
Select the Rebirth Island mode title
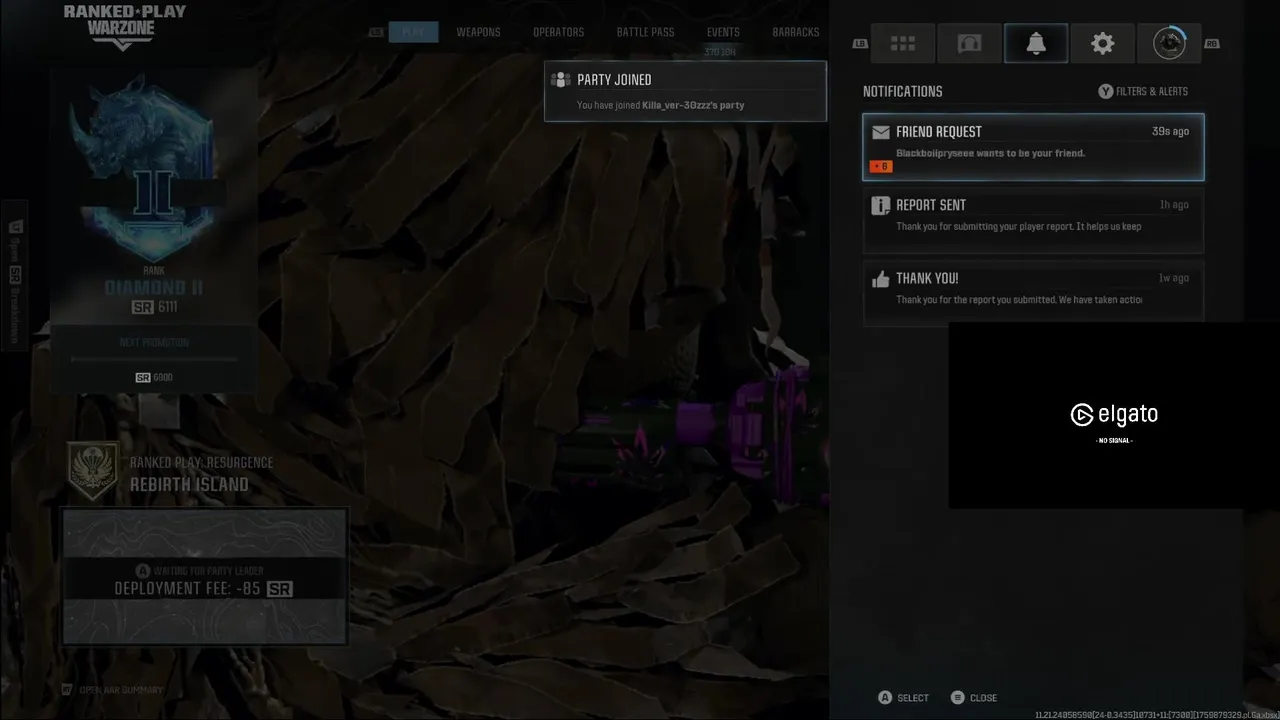(189, 484)
